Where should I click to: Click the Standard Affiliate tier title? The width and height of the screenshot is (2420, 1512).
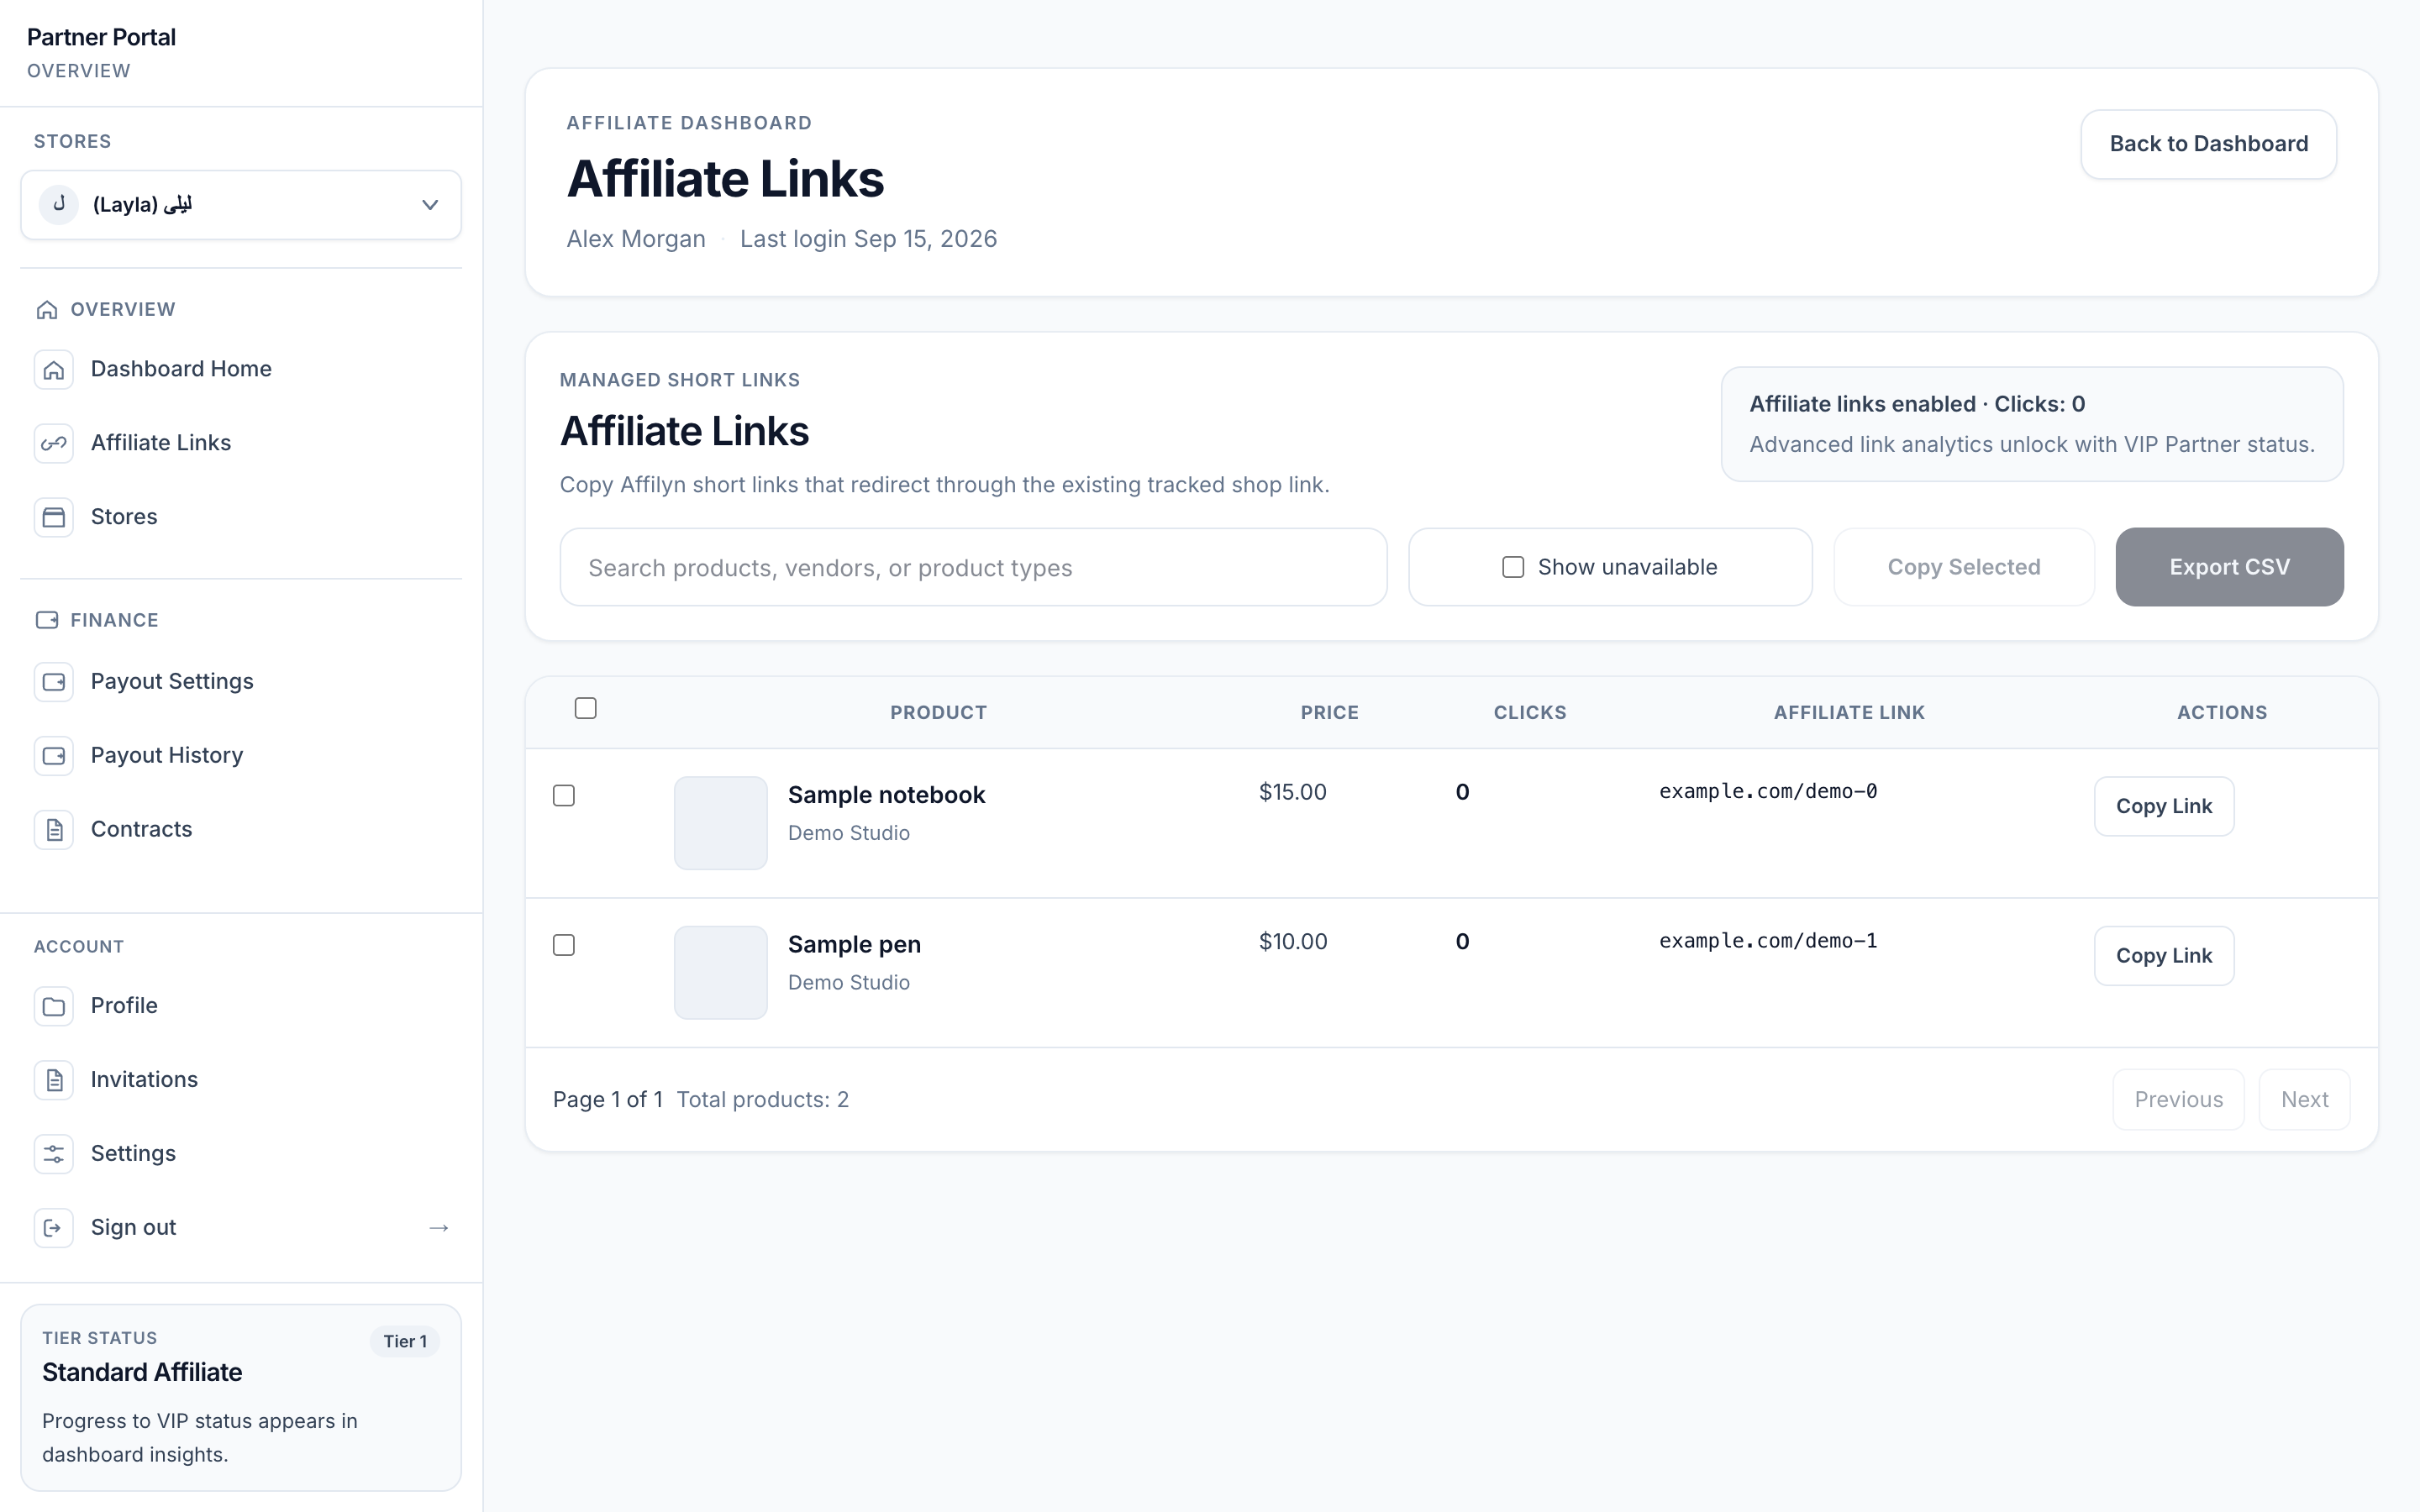pyautogui.click(x=142, y=1372)
